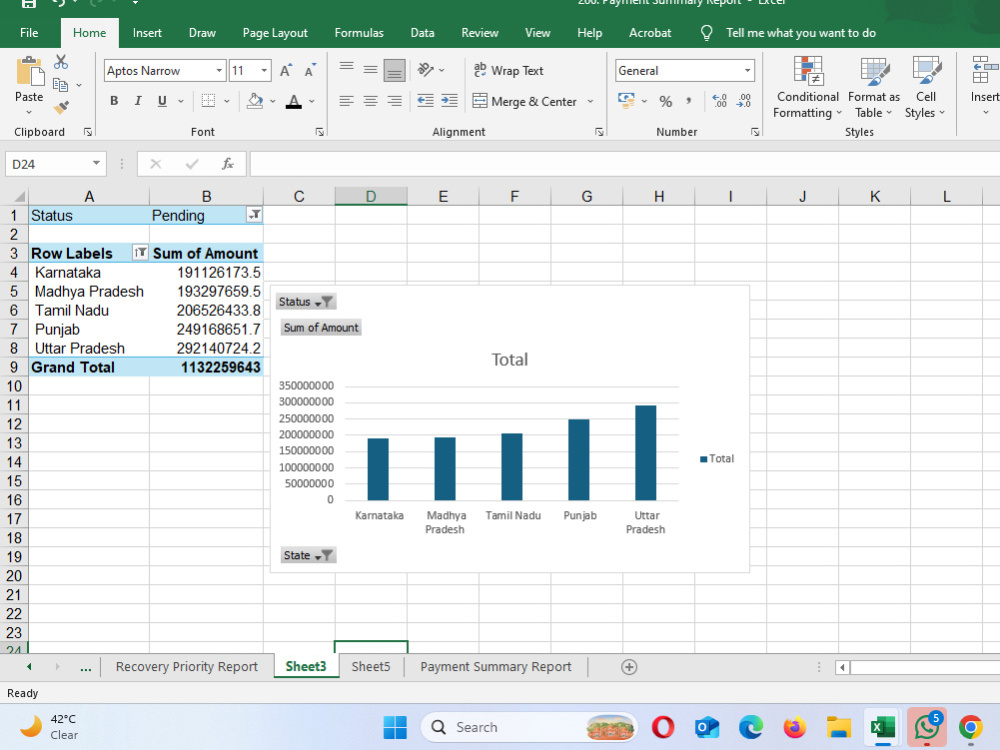The width and height of the screenshot is (1000, 750).
Task: Open the Name Box dropdown arrow
Action: click(x=96, y=164)
